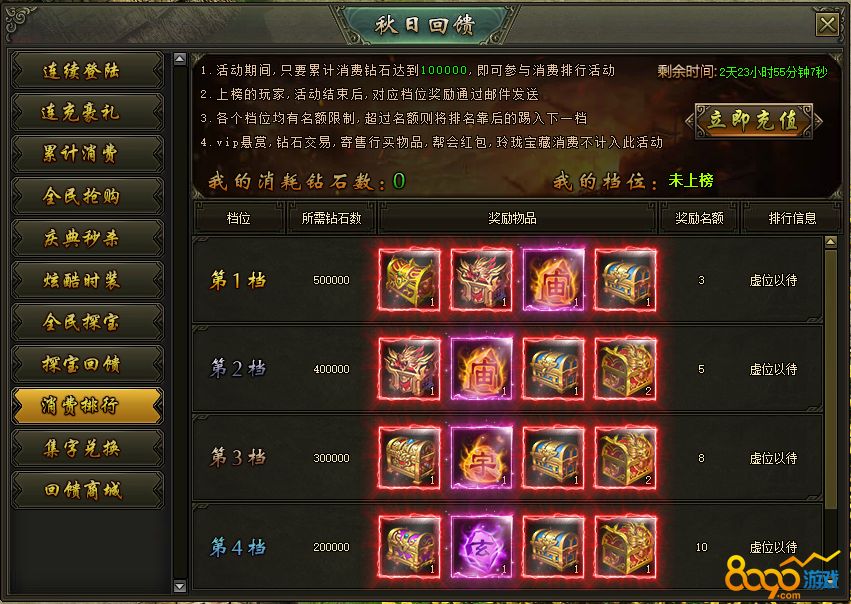This screenshot has height=604, width=851.
Task: Open the 连续登陆 tab
Action: point(87,71)
